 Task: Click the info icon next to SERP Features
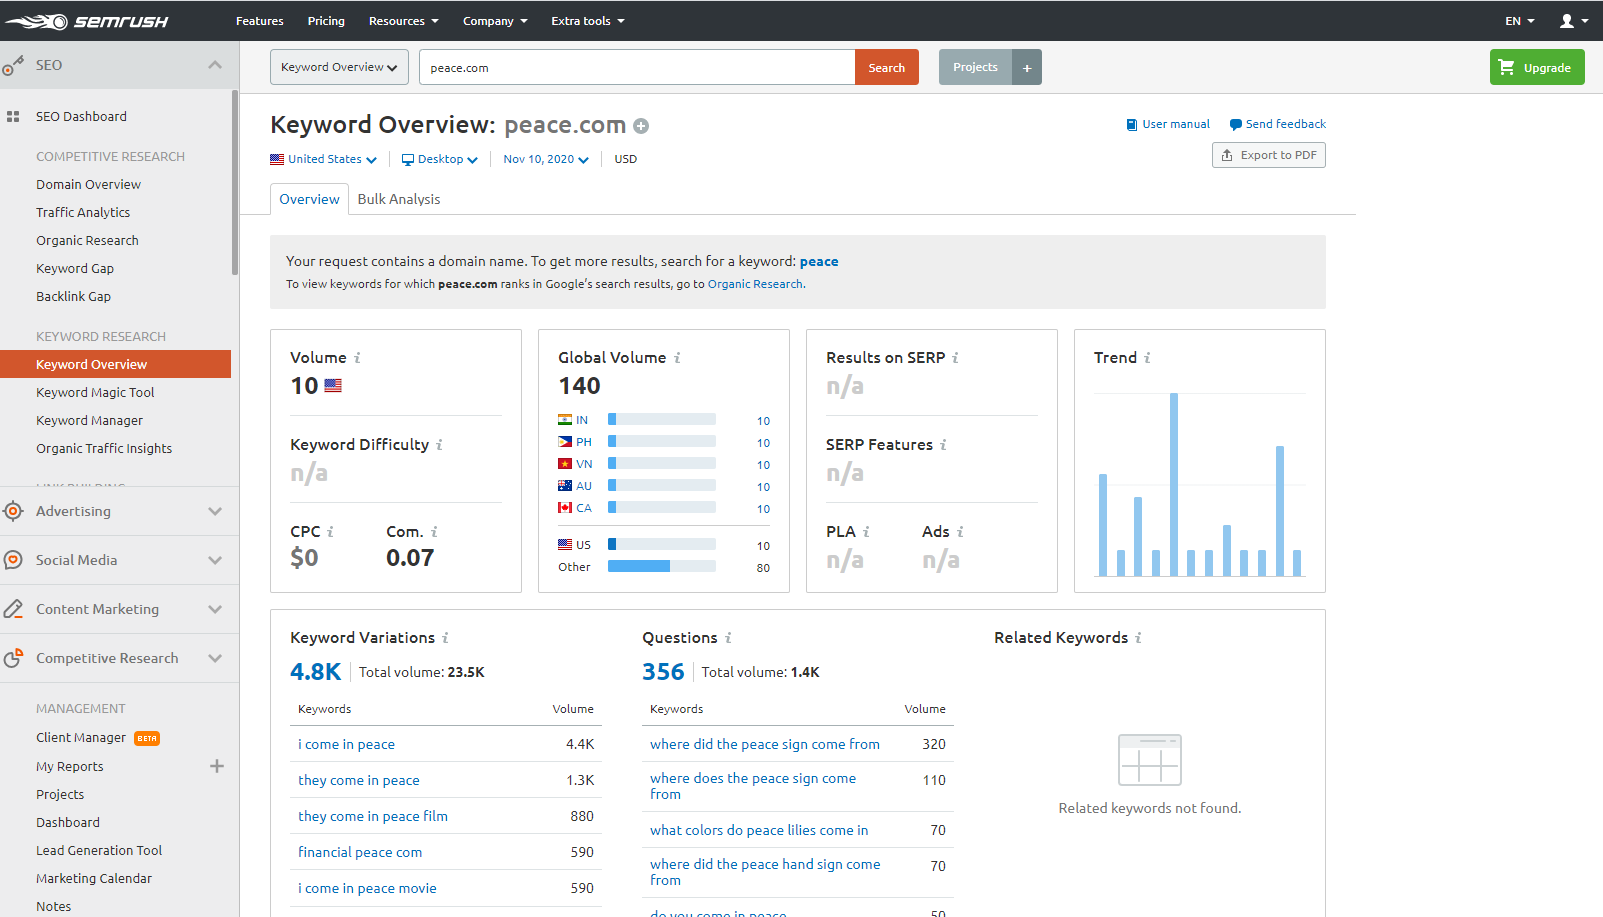click(943, 445)
